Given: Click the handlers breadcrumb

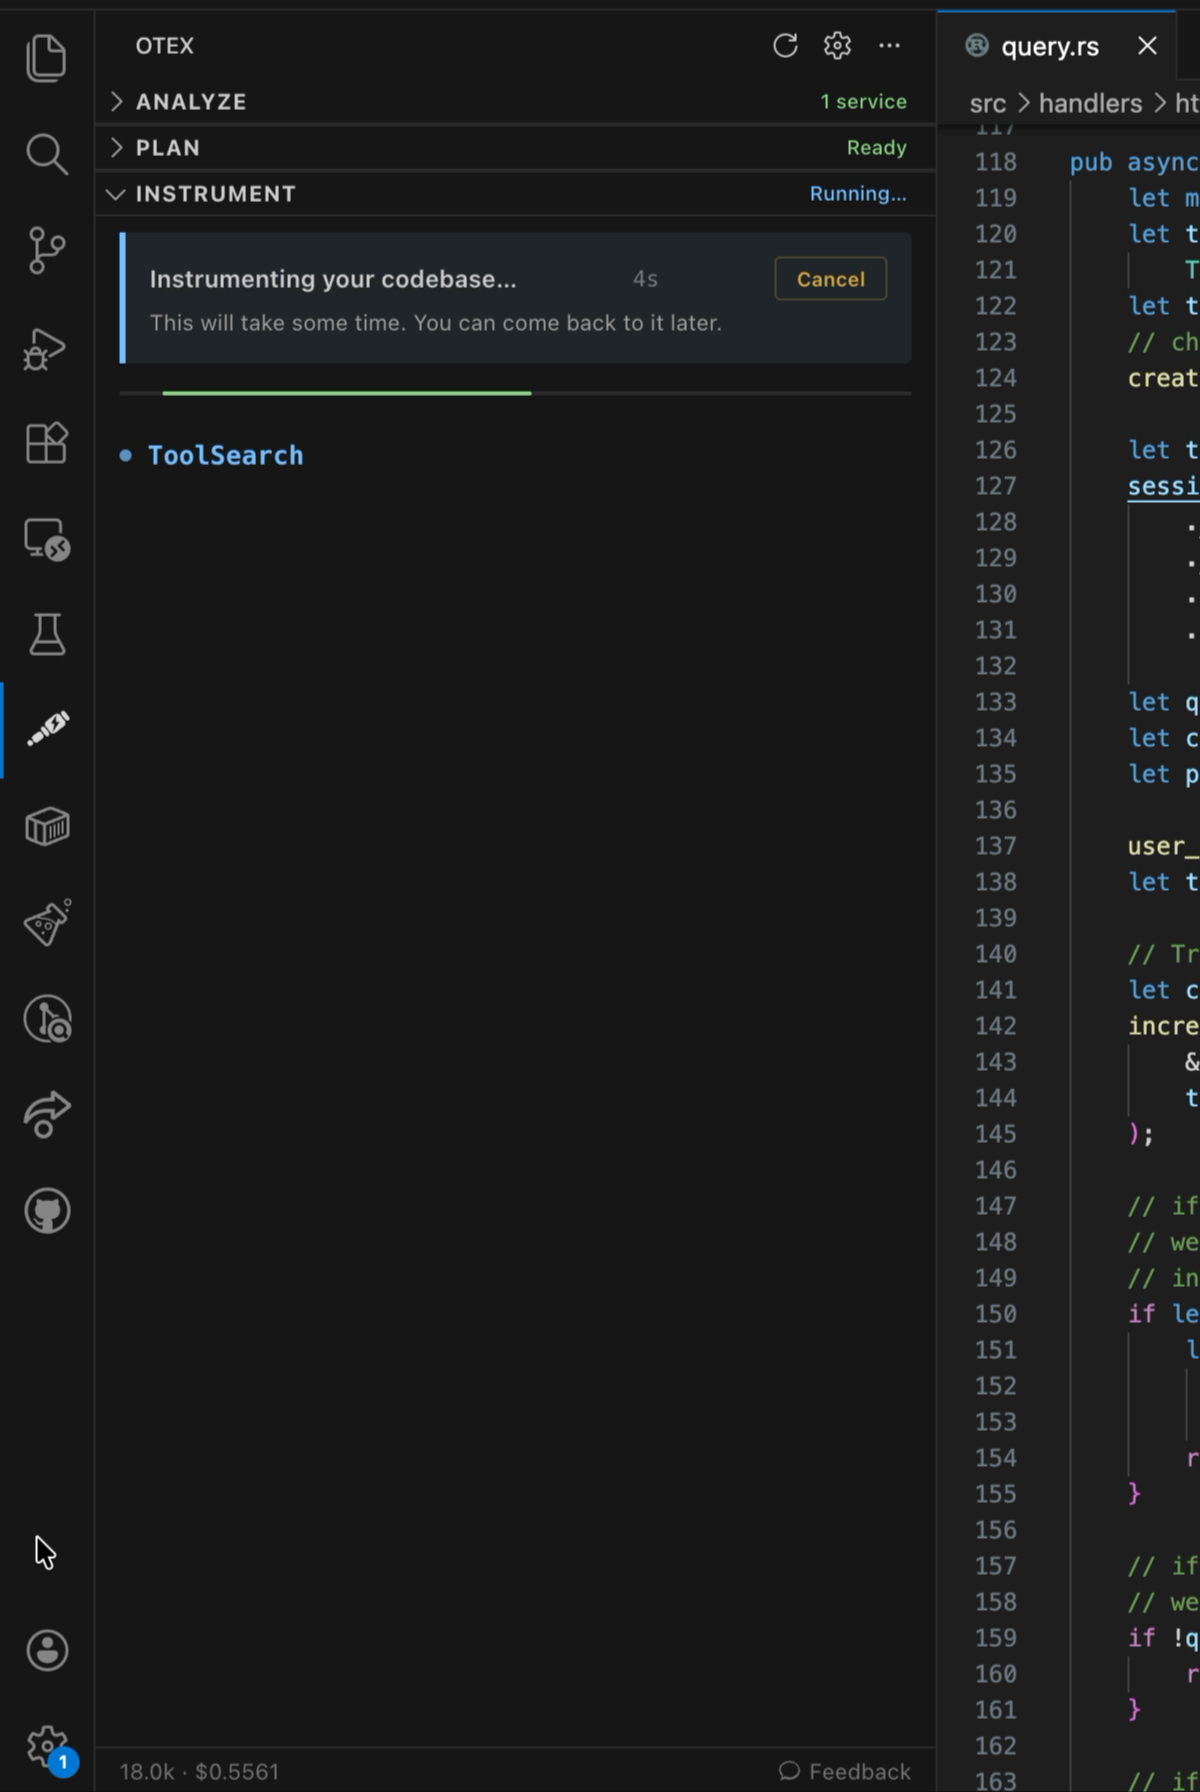Looking at the screenshot, I should click(1090, 104).
